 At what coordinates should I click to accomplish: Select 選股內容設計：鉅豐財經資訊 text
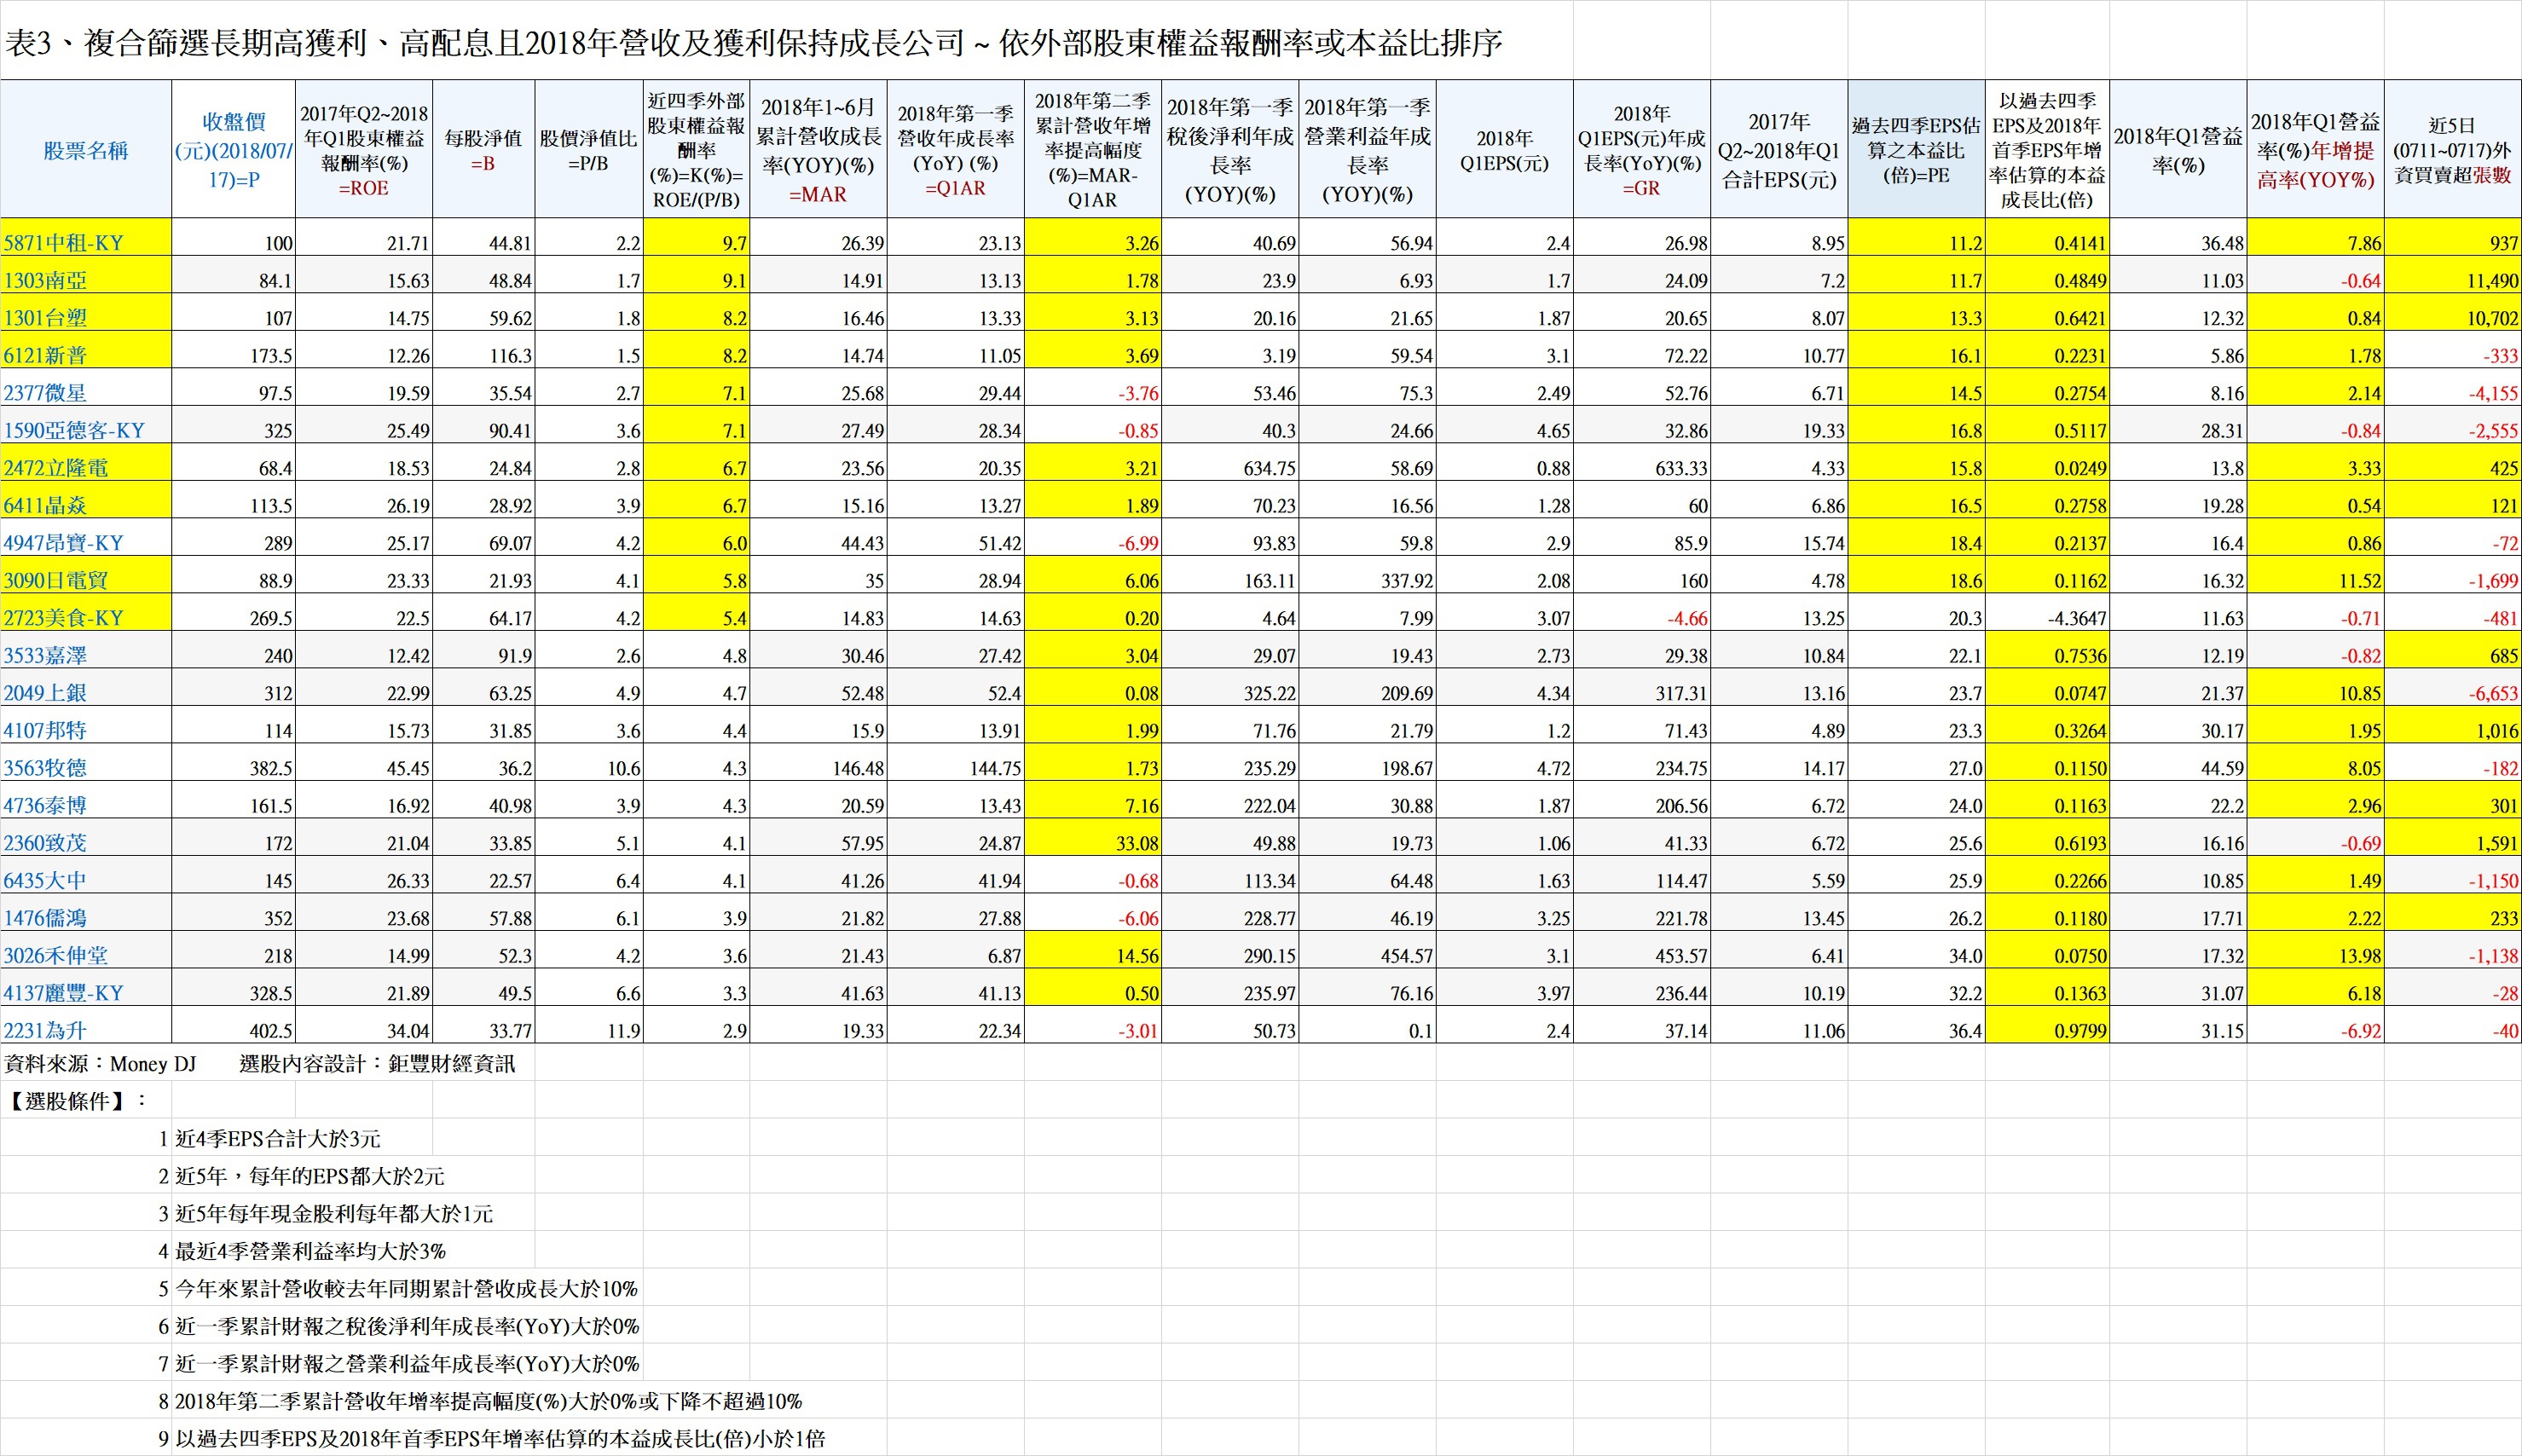click(x=377, y=1063)
